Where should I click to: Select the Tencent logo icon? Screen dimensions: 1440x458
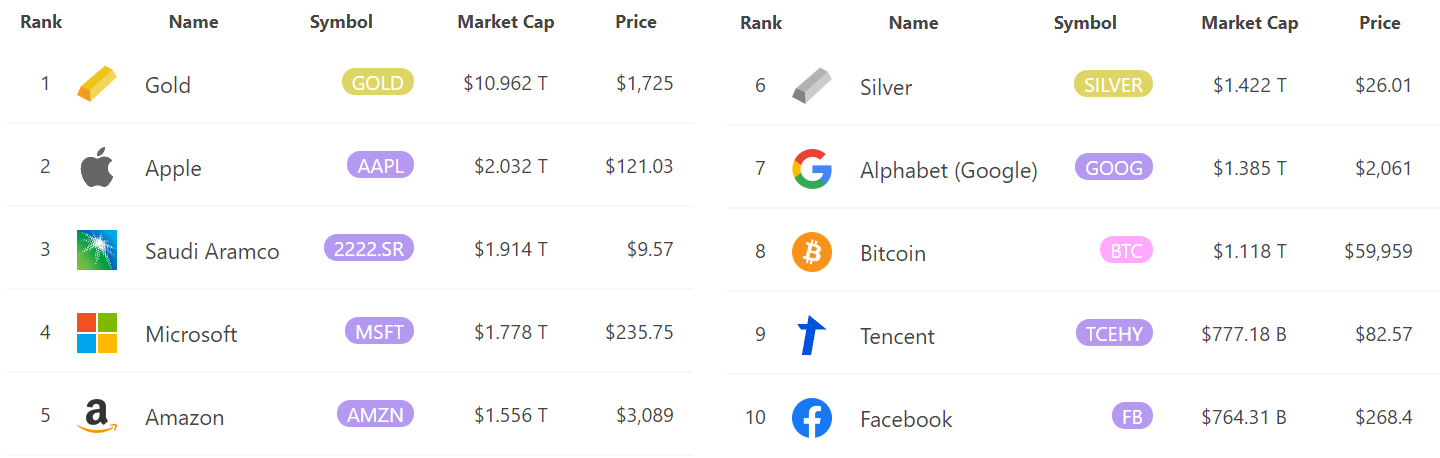(811, 335)
